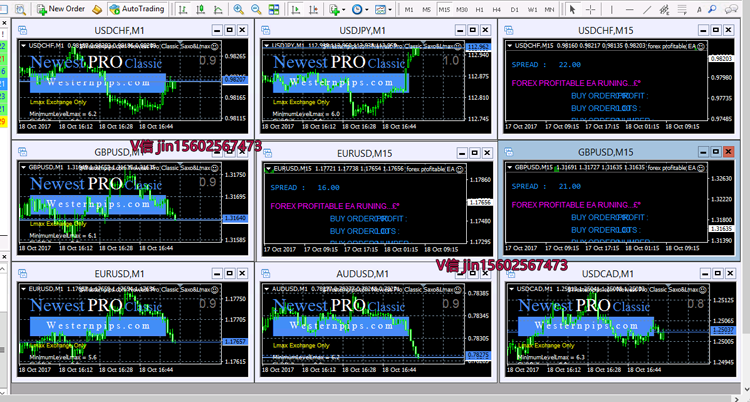Expand the triangle menu in GBPUSD,M15 chart

(x=510, y=168)
